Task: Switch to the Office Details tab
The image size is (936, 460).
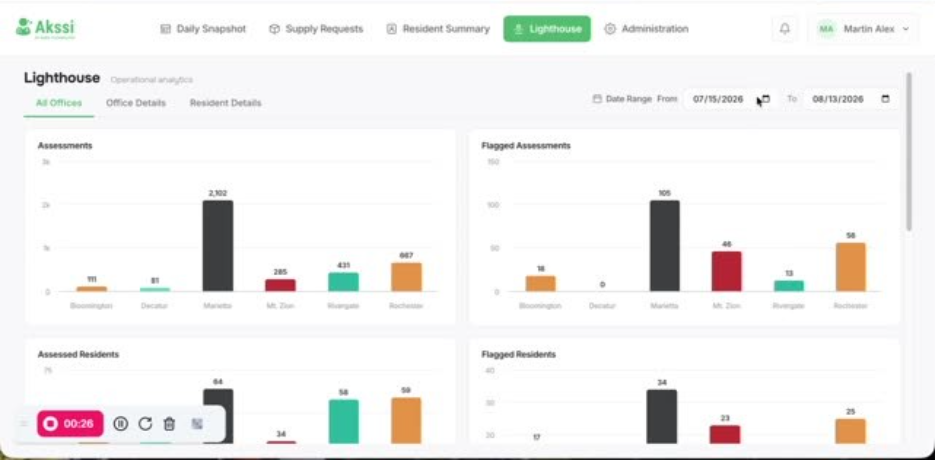Action: 136,103
